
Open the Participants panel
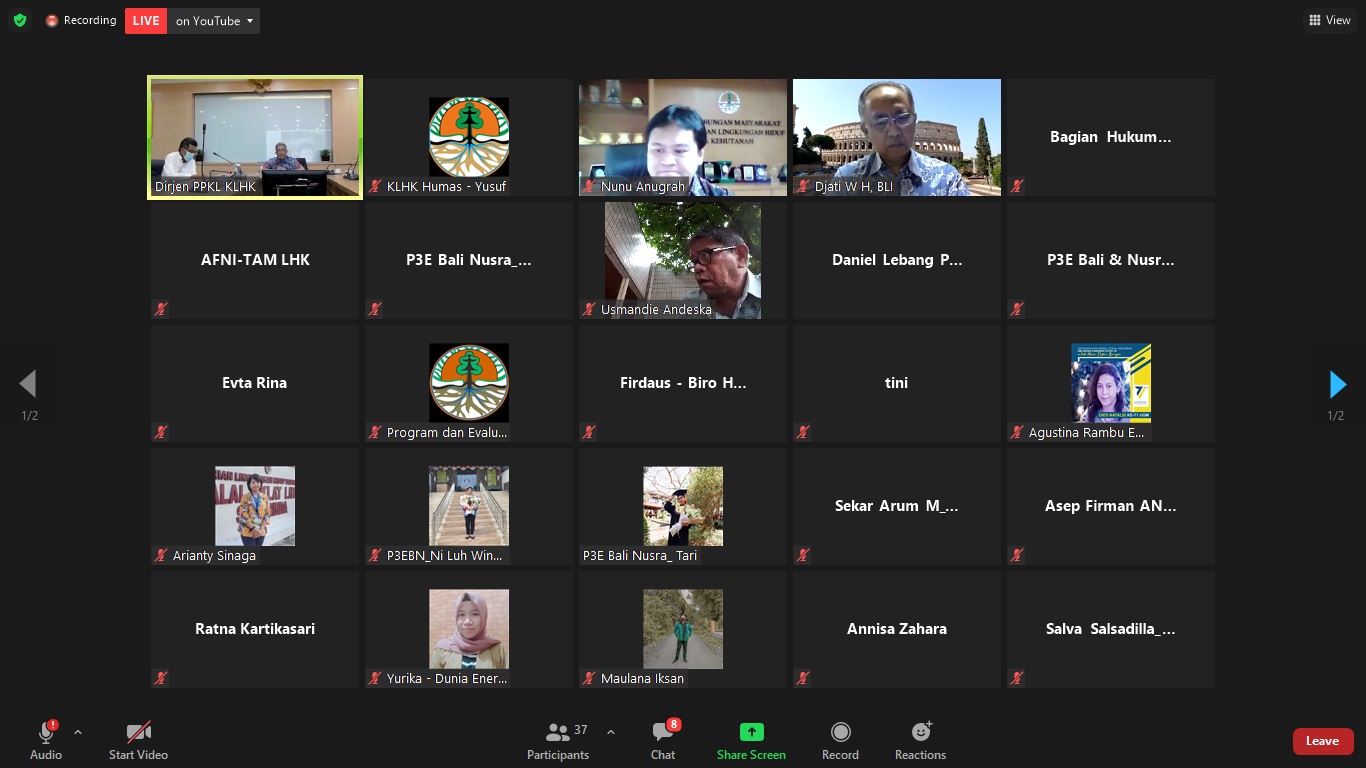558,741
